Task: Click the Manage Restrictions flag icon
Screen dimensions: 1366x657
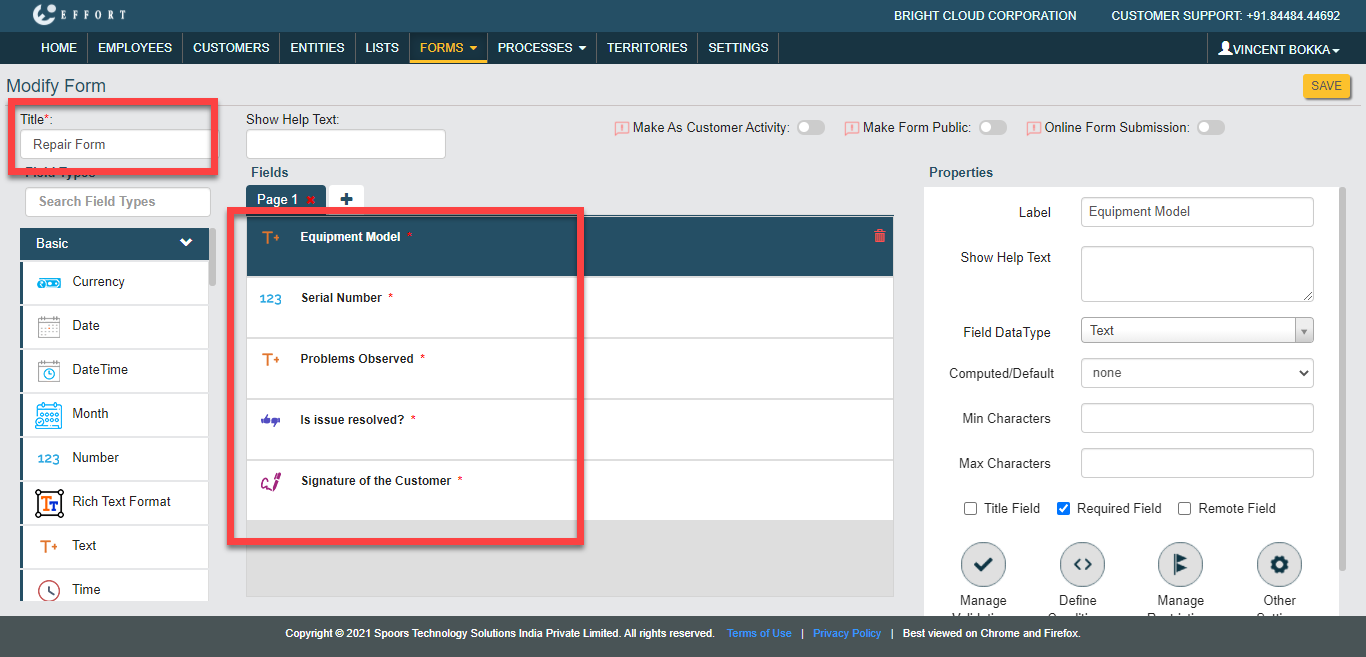Action: [1180, 564]
